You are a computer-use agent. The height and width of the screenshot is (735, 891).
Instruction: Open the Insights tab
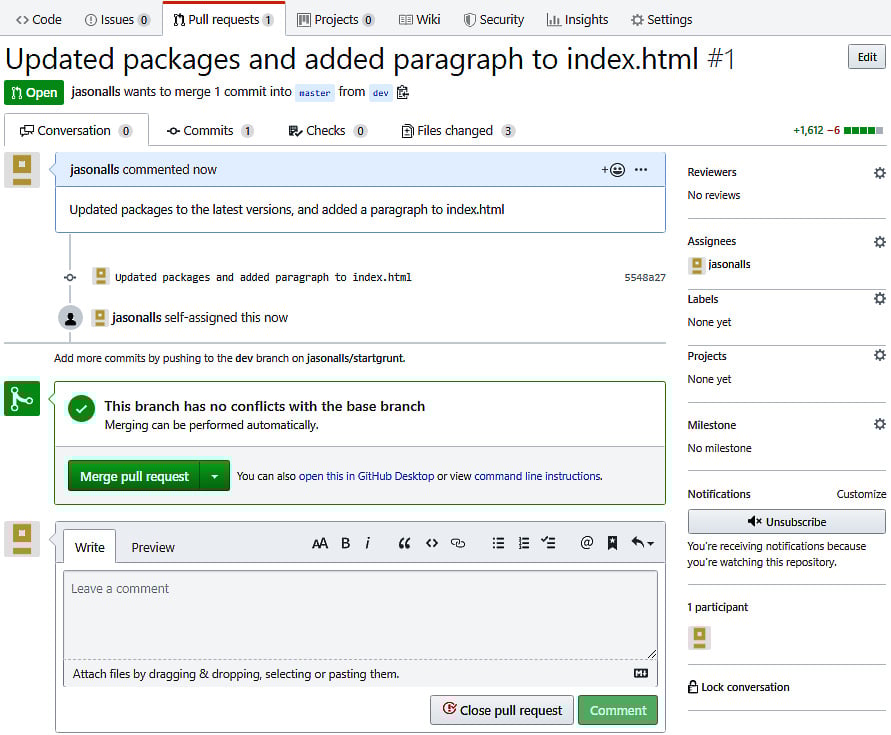(x=577, y=19)
